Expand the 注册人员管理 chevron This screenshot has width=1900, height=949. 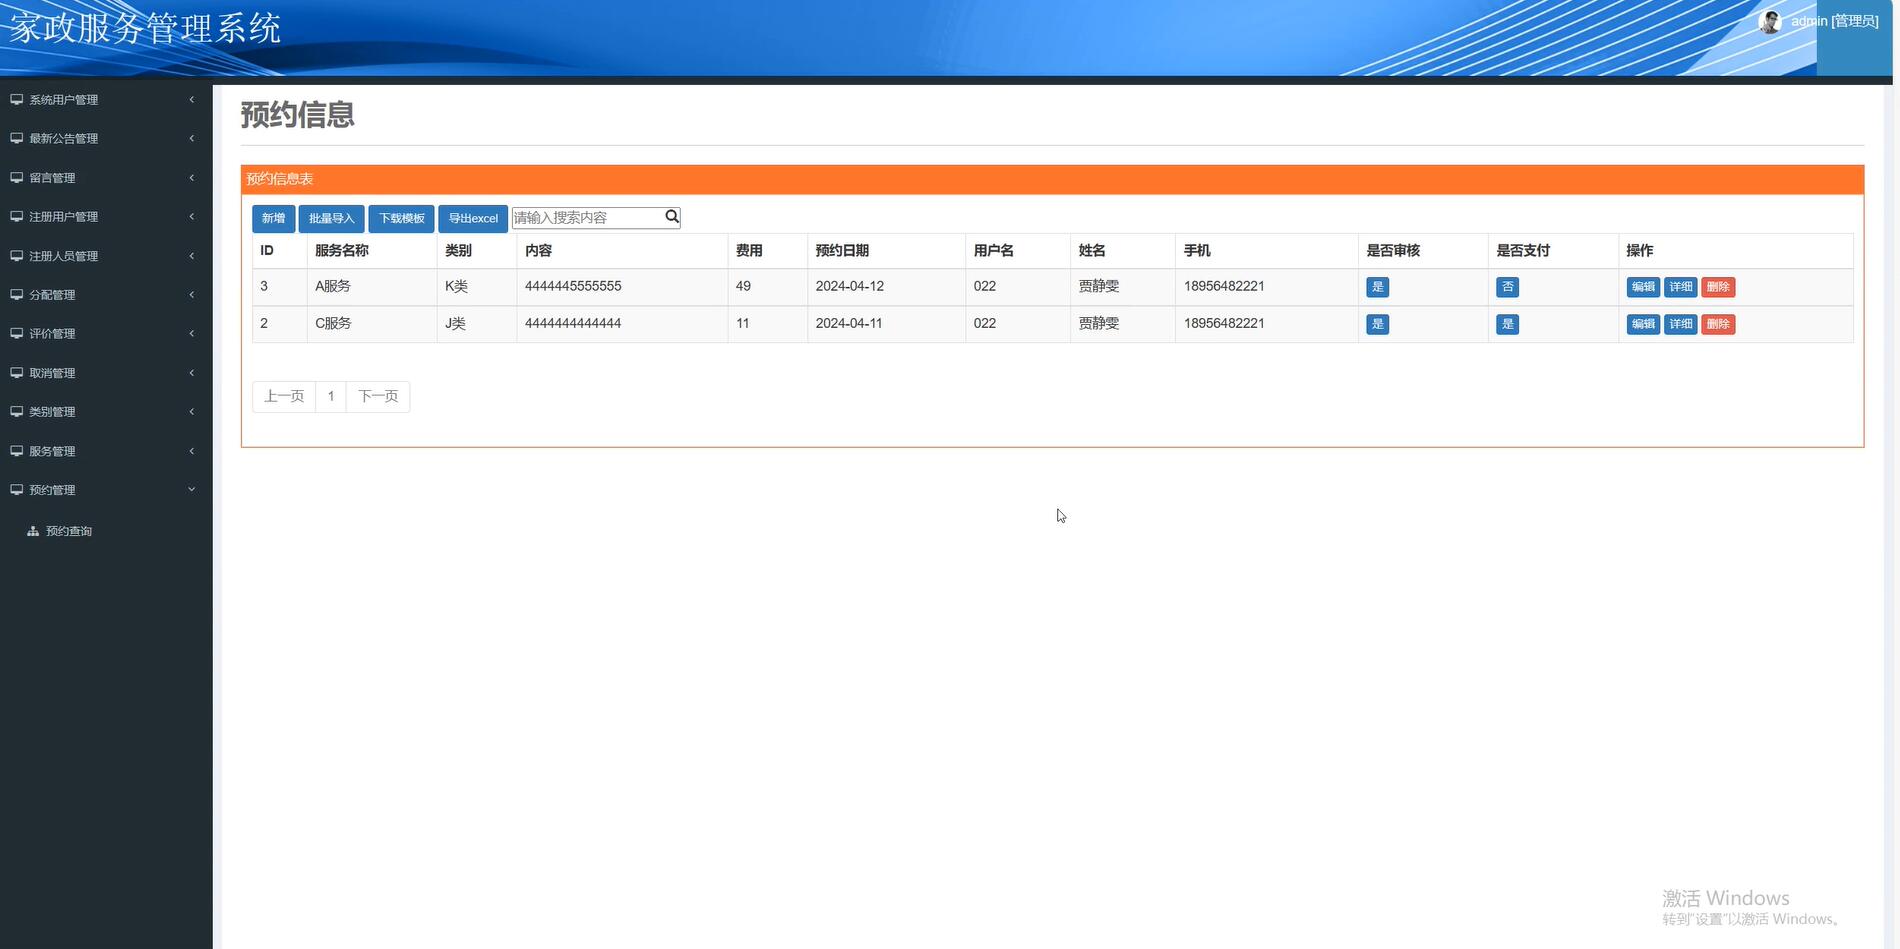(191, 256)
